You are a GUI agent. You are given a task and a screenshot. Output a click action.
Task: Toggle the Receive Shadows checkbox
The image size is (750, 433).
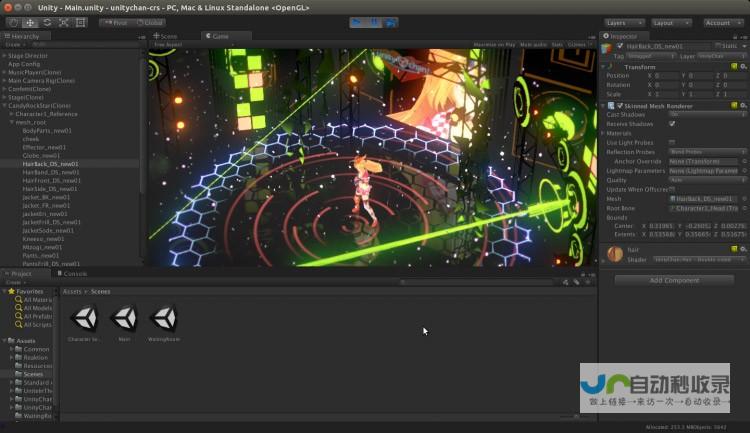tap(672, 124)
